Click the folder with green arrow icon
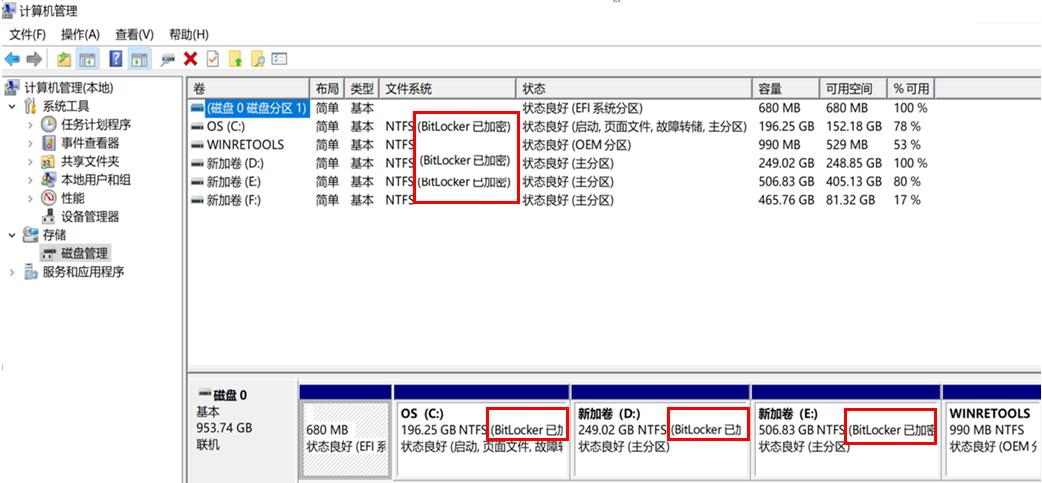This screenshot has height=483, width=1042. click(235, 59)
